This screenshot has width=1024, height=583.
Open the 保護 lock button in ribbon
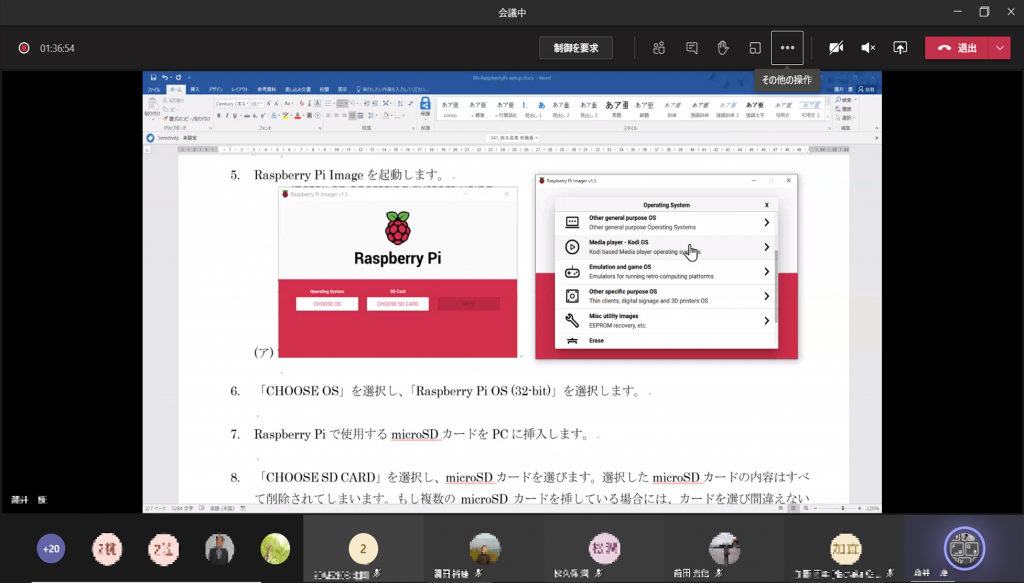425,107
